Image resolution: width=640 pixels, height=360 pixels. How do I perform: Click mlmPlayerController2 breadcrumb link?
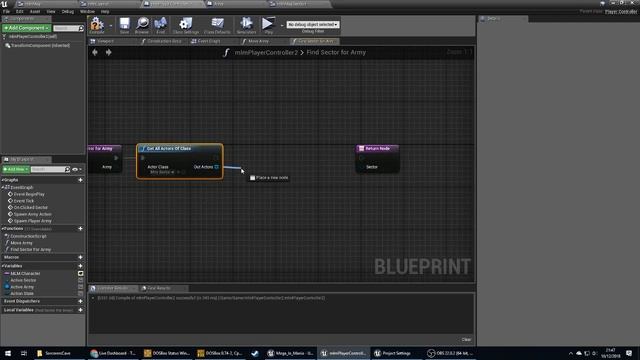pos(266,52)
